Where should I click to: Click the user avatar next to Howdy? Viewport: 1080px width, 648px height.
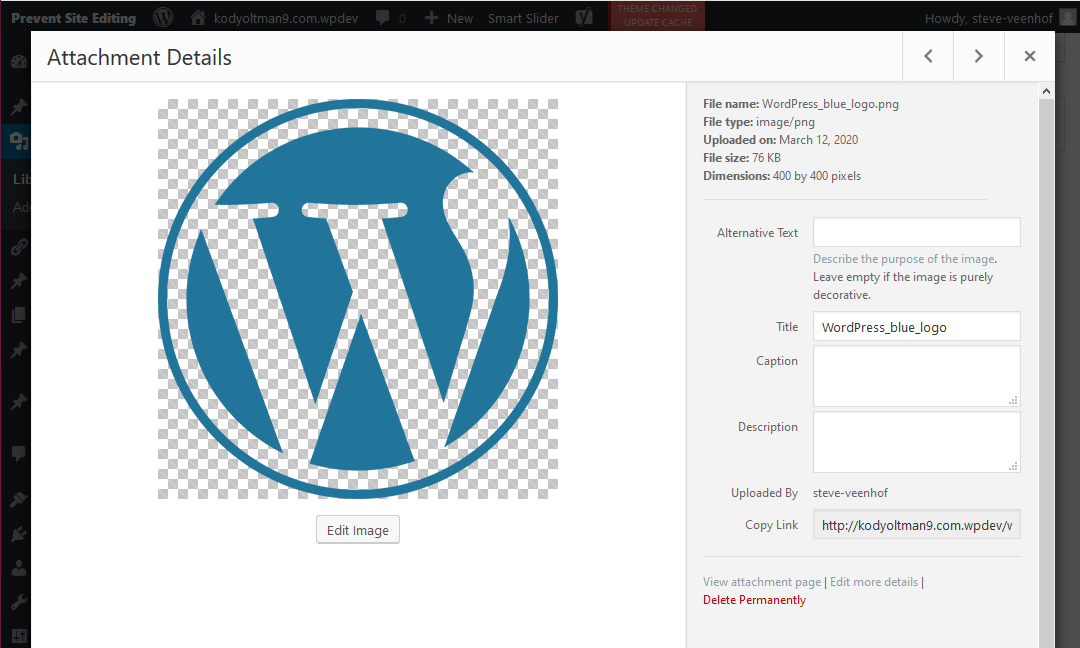click(1068, 18)
